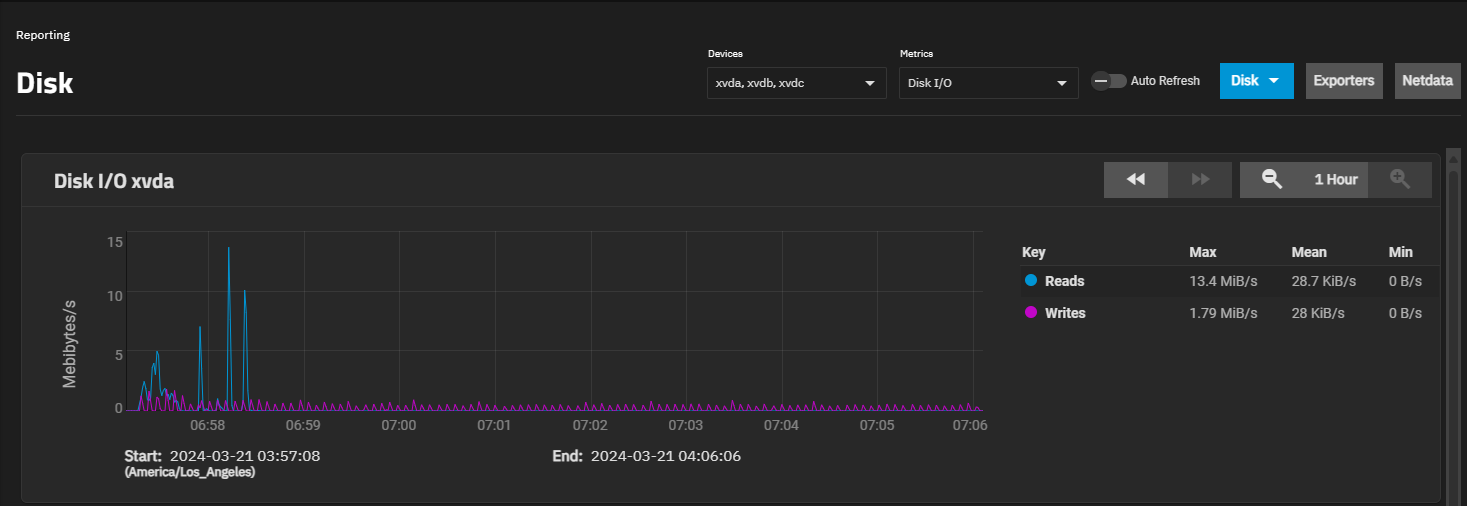Step the xvda chart back in time
This screenshot has width=1467, height=506.
pyautogui.click(x=1135, y=179)
